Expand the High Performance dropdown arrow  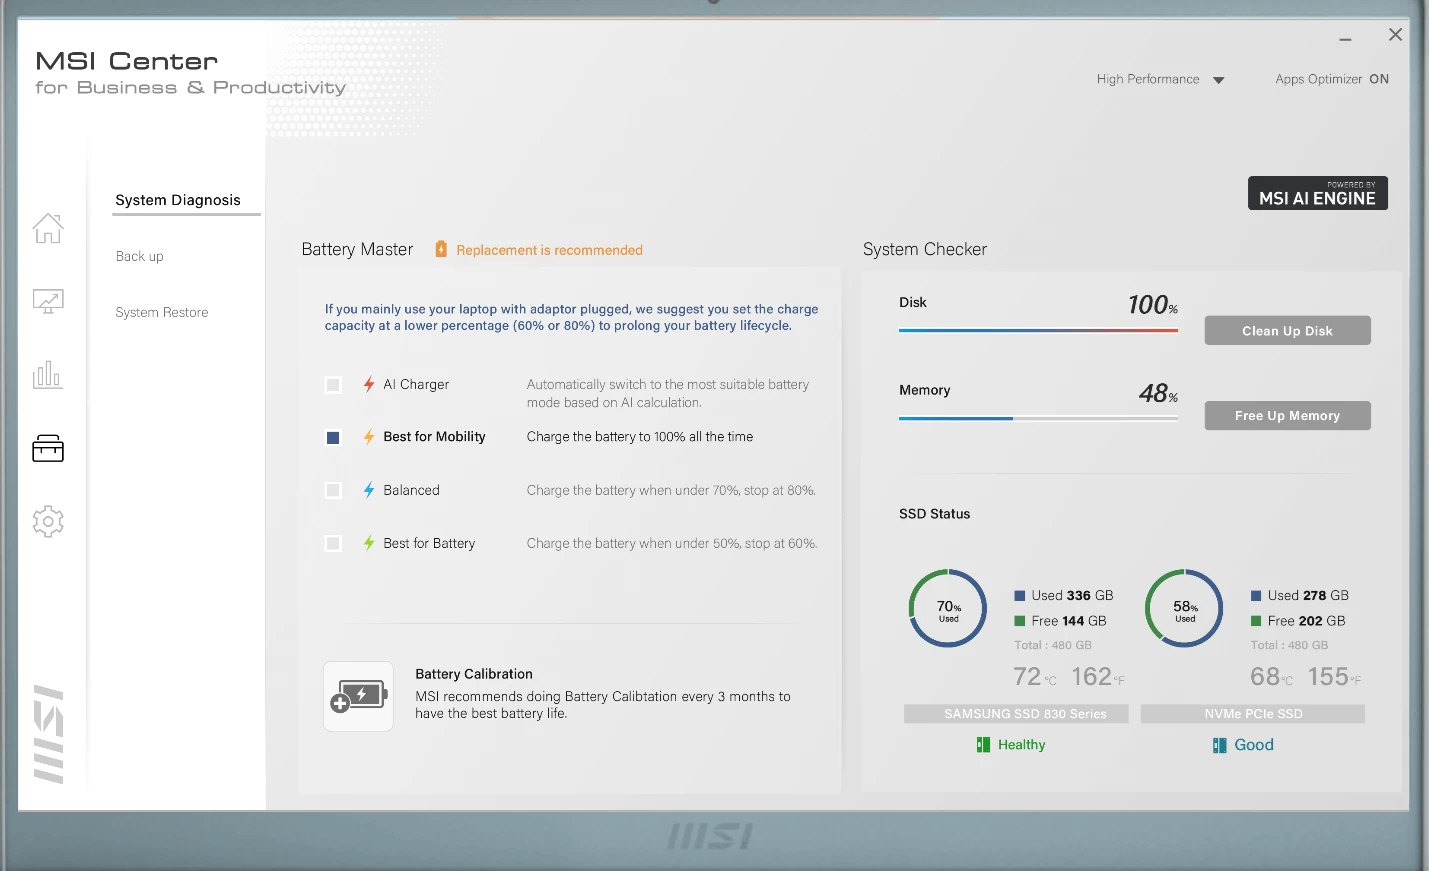click(x=1219, y=80)
